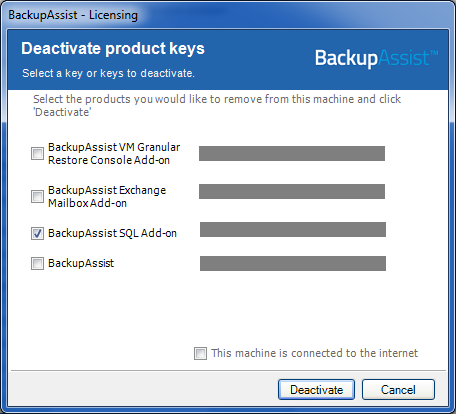Click the 'BackupAssist SQL Add-on' label text
The image size is (456, 414).
pos(112,233)
